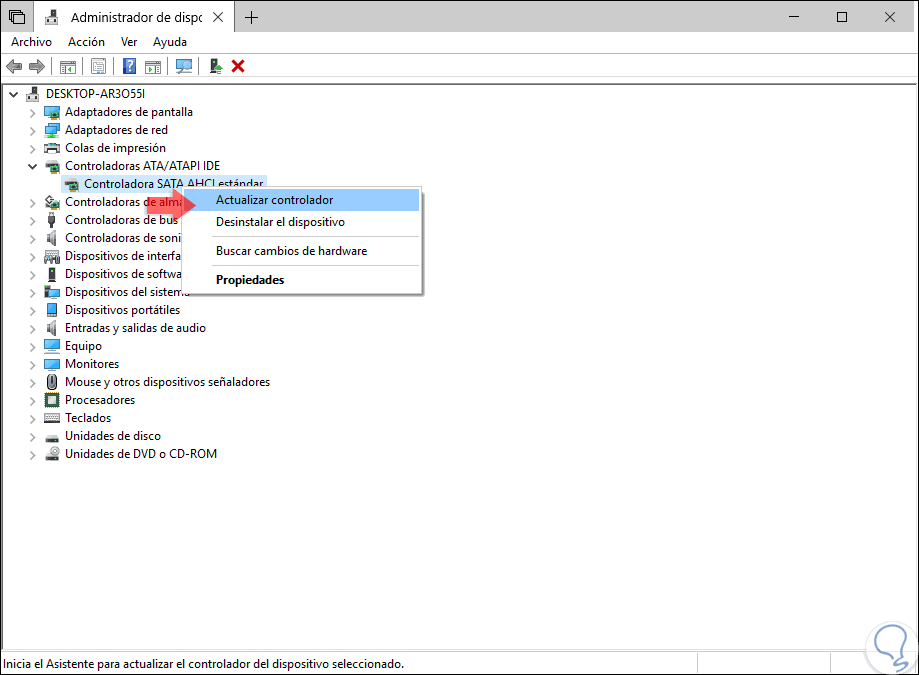
Task: Select the Procesadores label
Action: pyautogui.click(x=100, y=400)
